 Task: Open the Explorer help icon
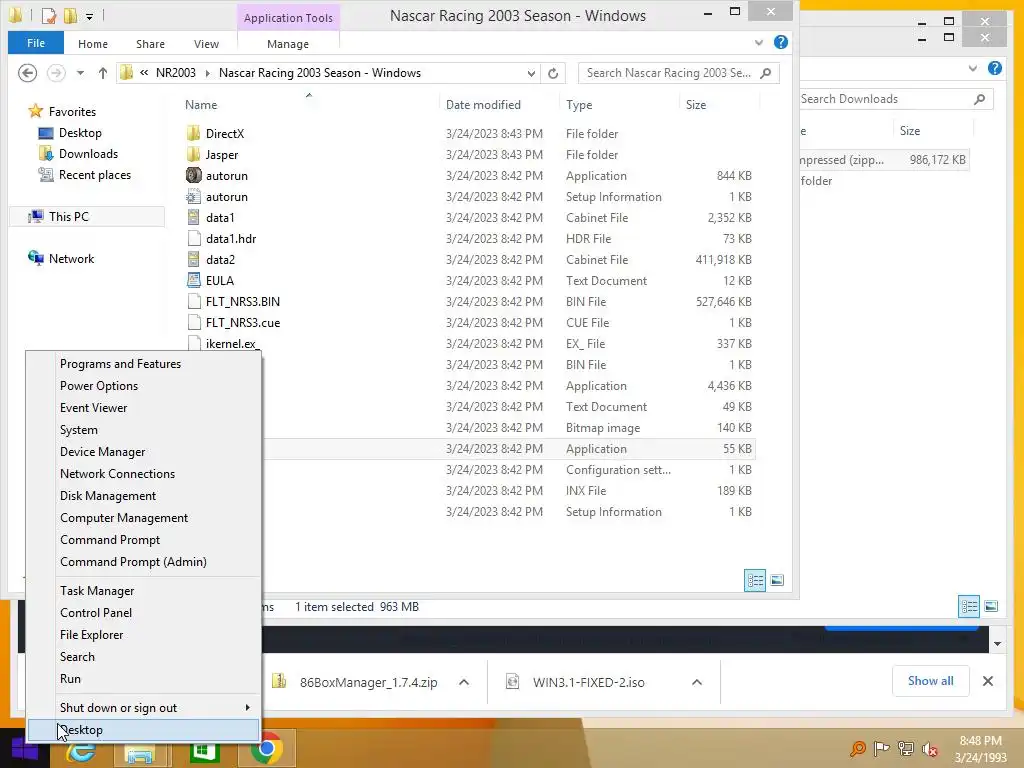tap(780, 42)
